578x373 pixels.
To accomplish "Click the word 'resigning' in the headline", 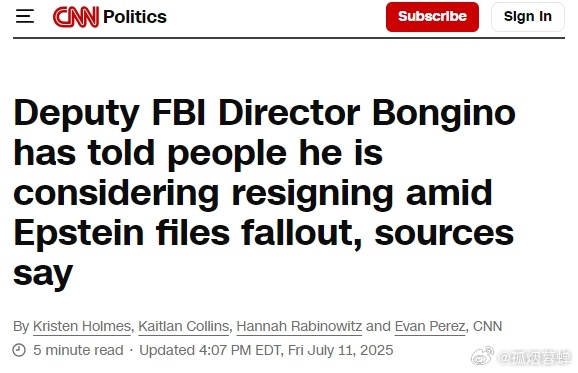I will [x=312, y=193].
